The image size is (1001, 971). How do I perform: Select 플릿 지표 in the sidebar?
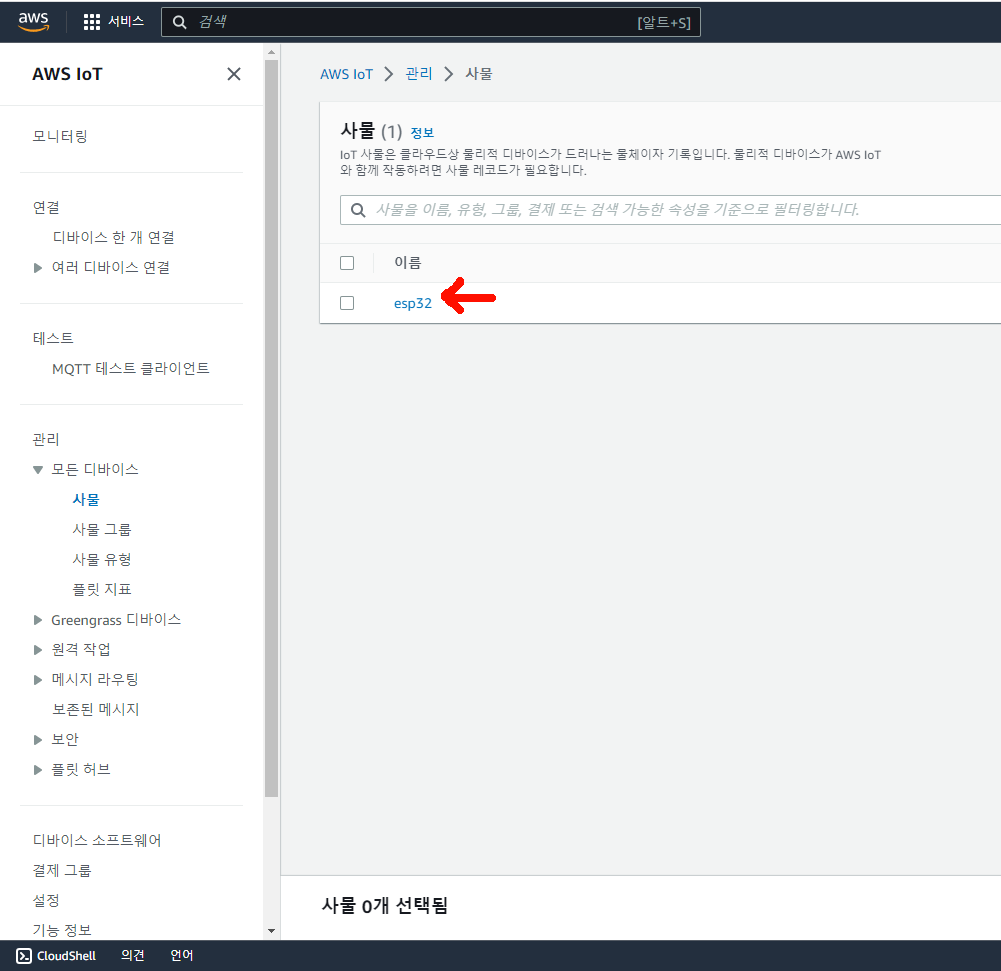102,589
